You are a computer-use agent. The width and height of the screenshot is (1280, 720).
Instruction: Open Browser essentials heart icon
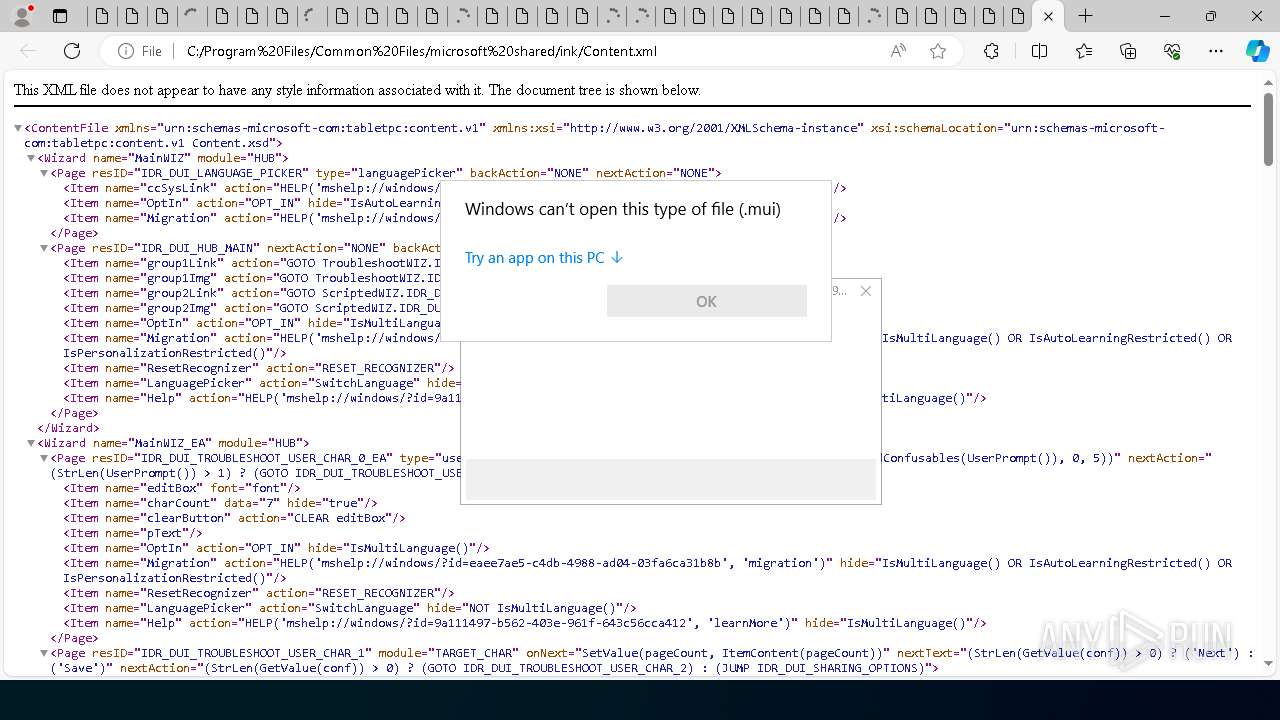[1172, 51]
